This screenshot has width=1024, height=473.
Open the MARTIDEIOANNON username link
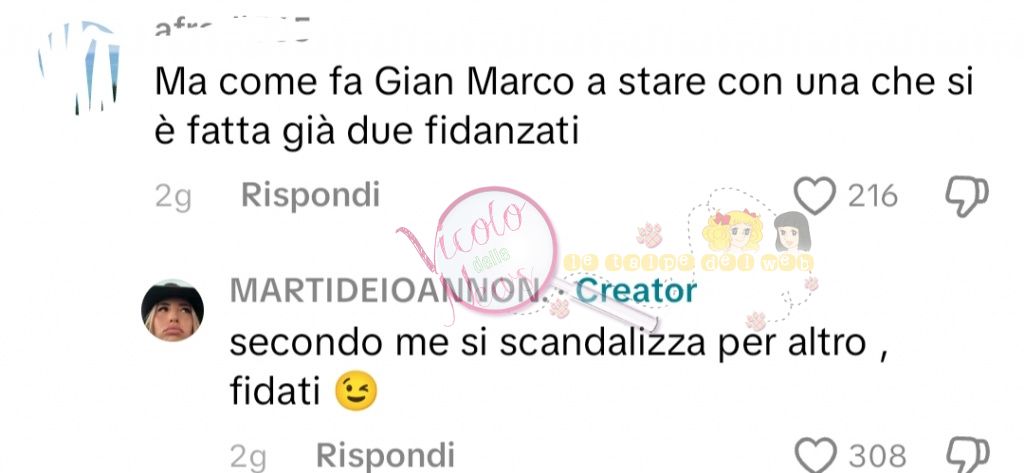(x=385, y=291)
